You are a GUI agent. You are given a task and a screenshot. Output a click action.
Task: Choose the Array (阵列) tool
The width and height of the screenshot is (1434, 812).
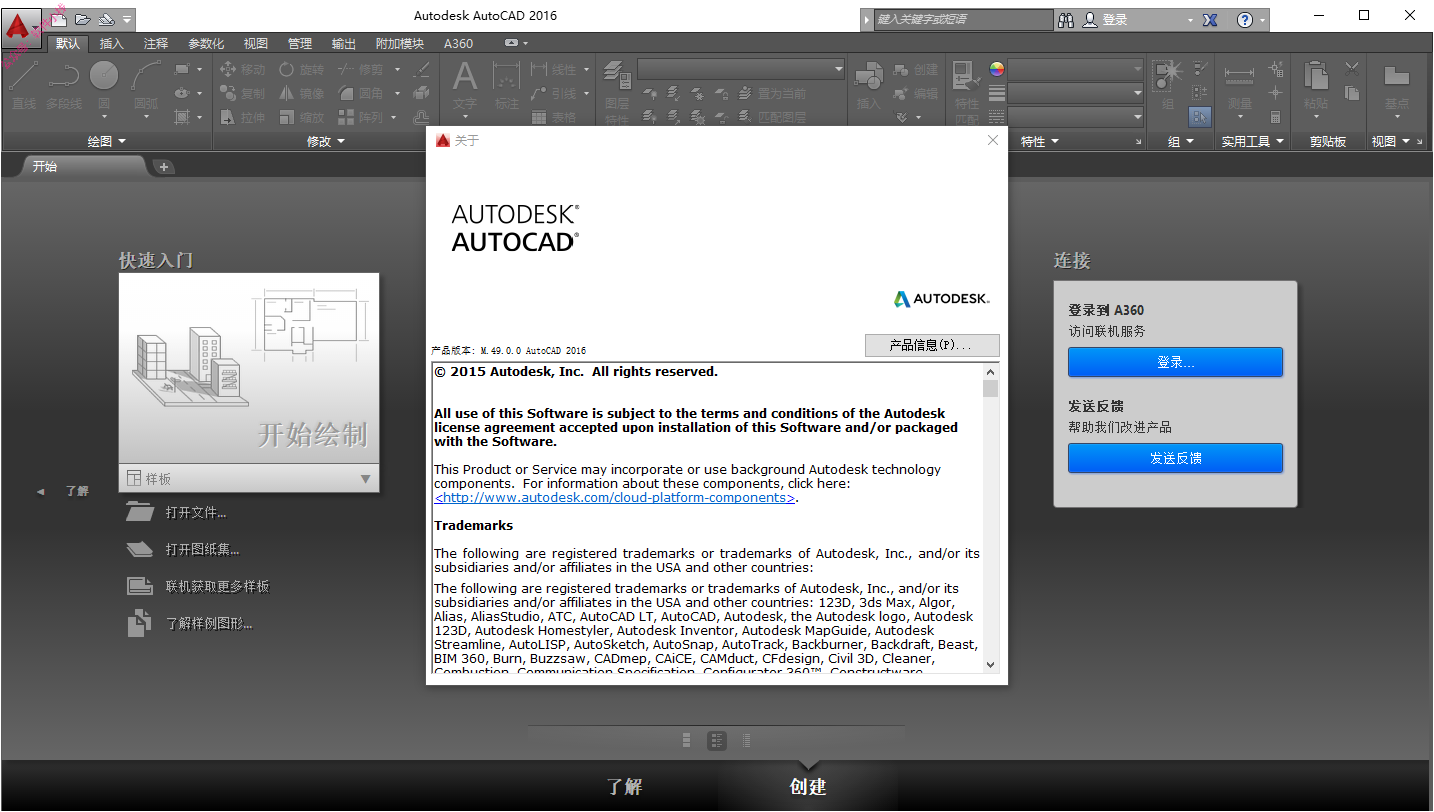(x=361, y=117)
